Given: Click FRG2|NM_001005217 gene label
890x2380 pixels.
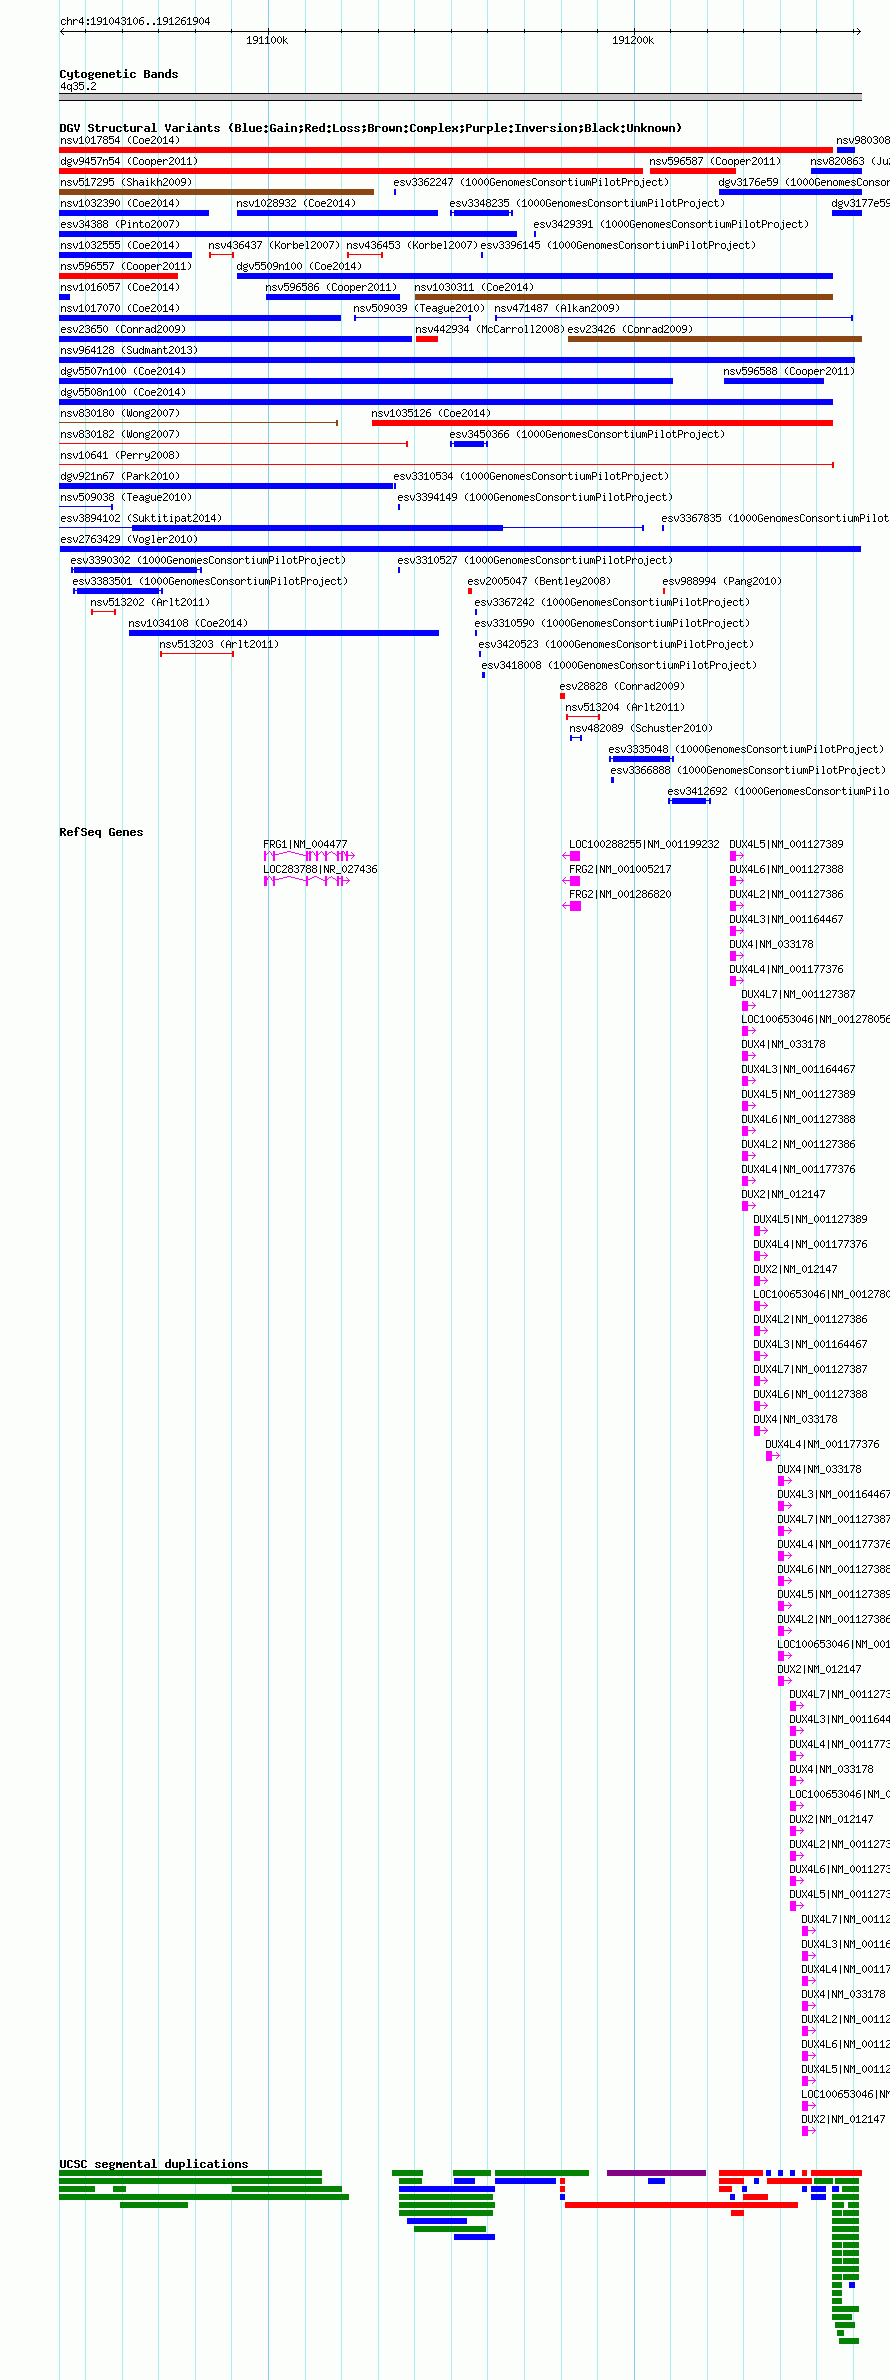Looking at the screenshot, I should pos(620,869).
